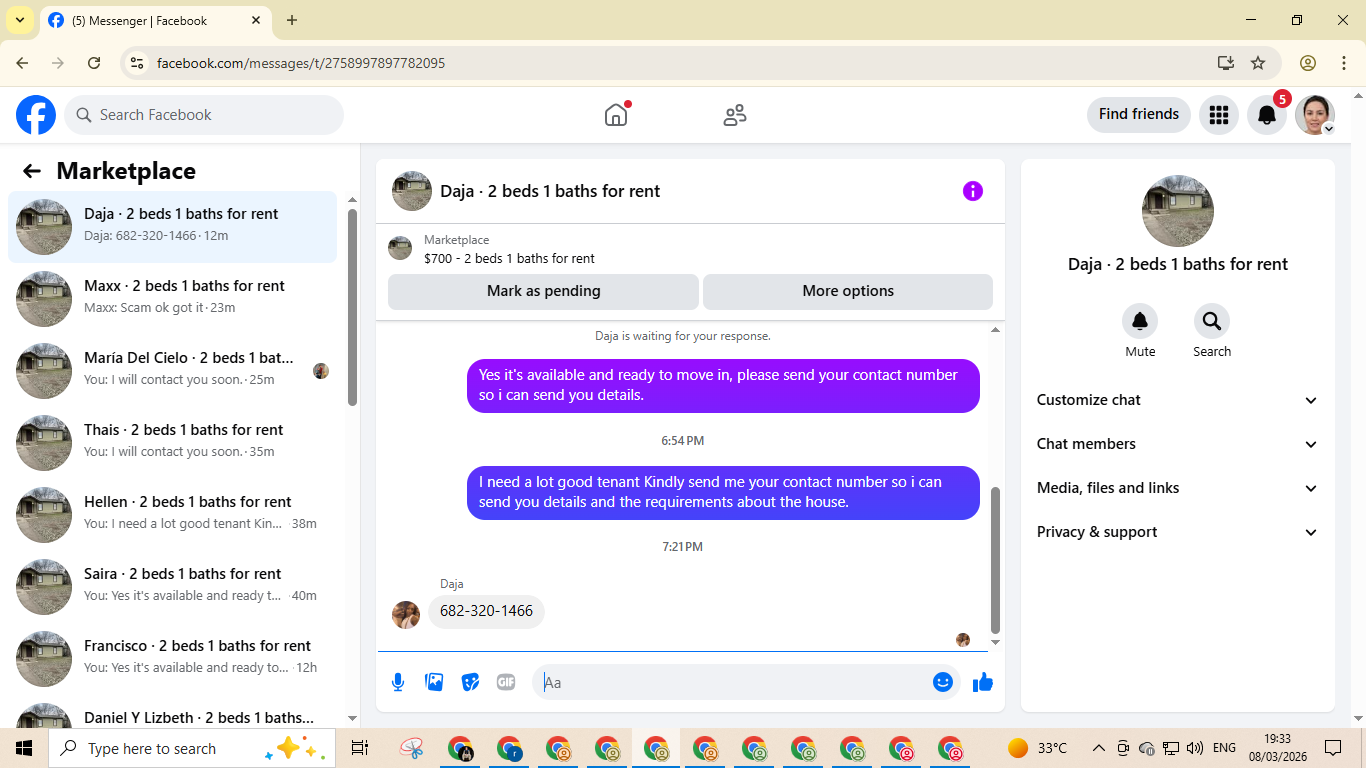
Task: Open the account profile picture menu
Action: pos(1315,115)
